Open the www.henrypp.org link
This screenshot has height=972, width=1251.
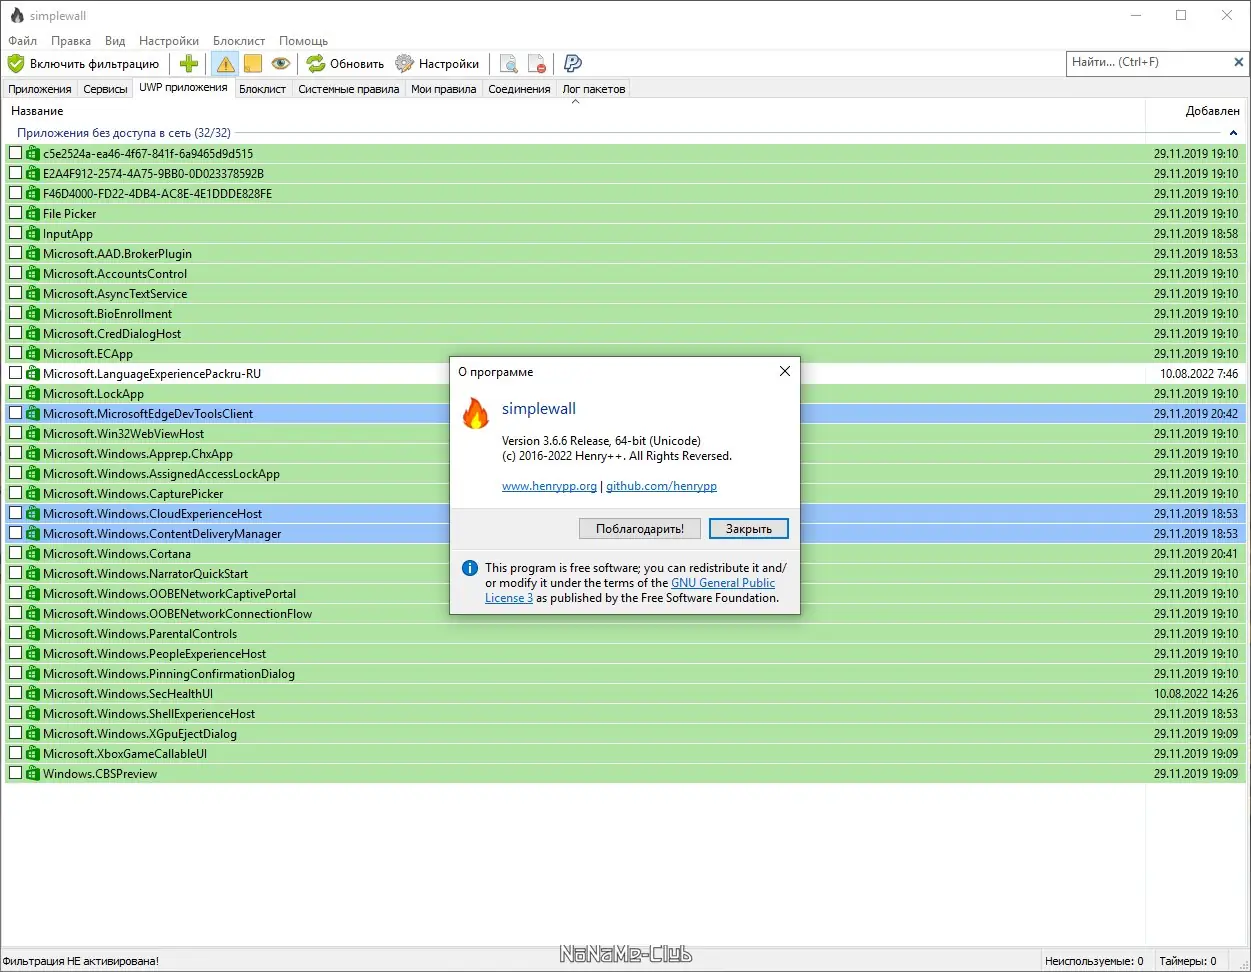point(549,486)
